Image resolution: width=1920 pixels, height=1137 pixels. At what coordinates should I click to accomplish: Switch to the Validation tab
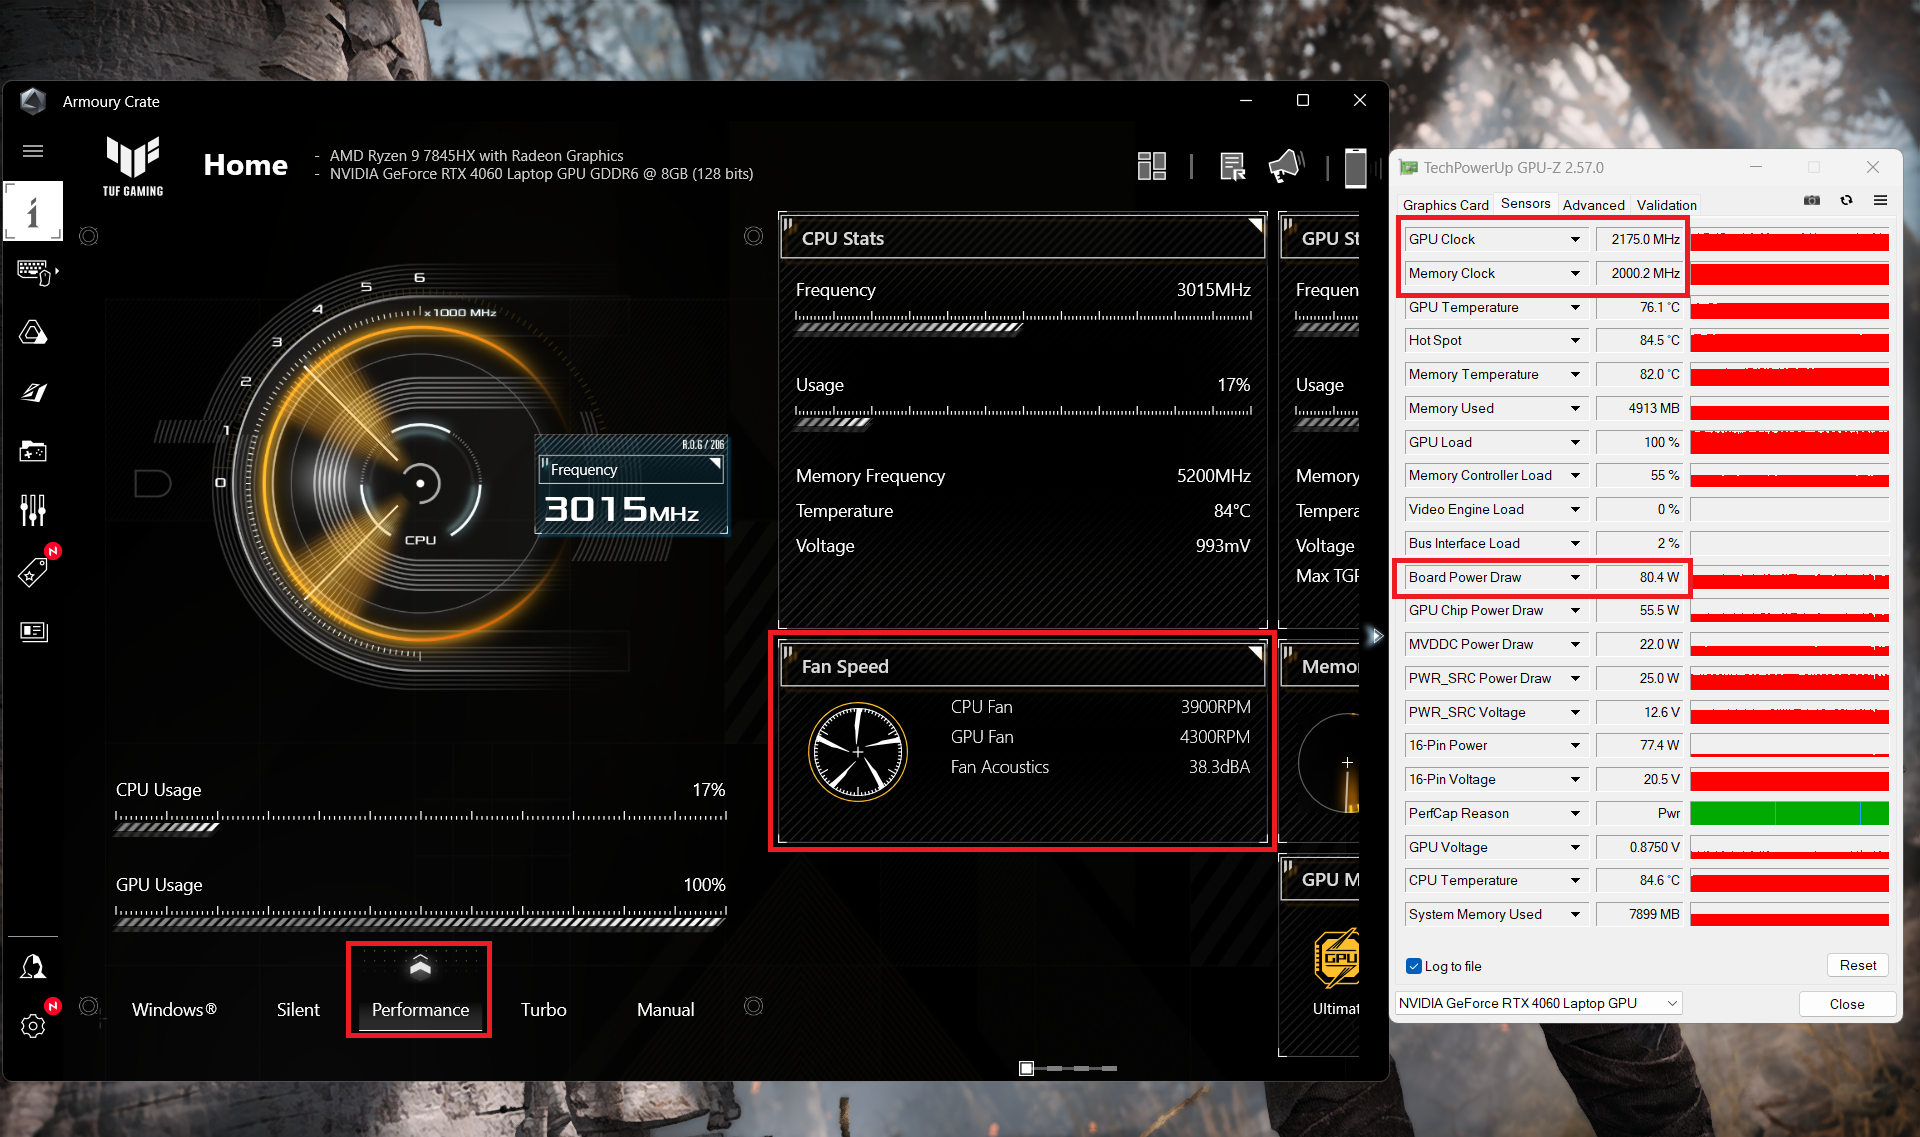[x=1666, y=205]
